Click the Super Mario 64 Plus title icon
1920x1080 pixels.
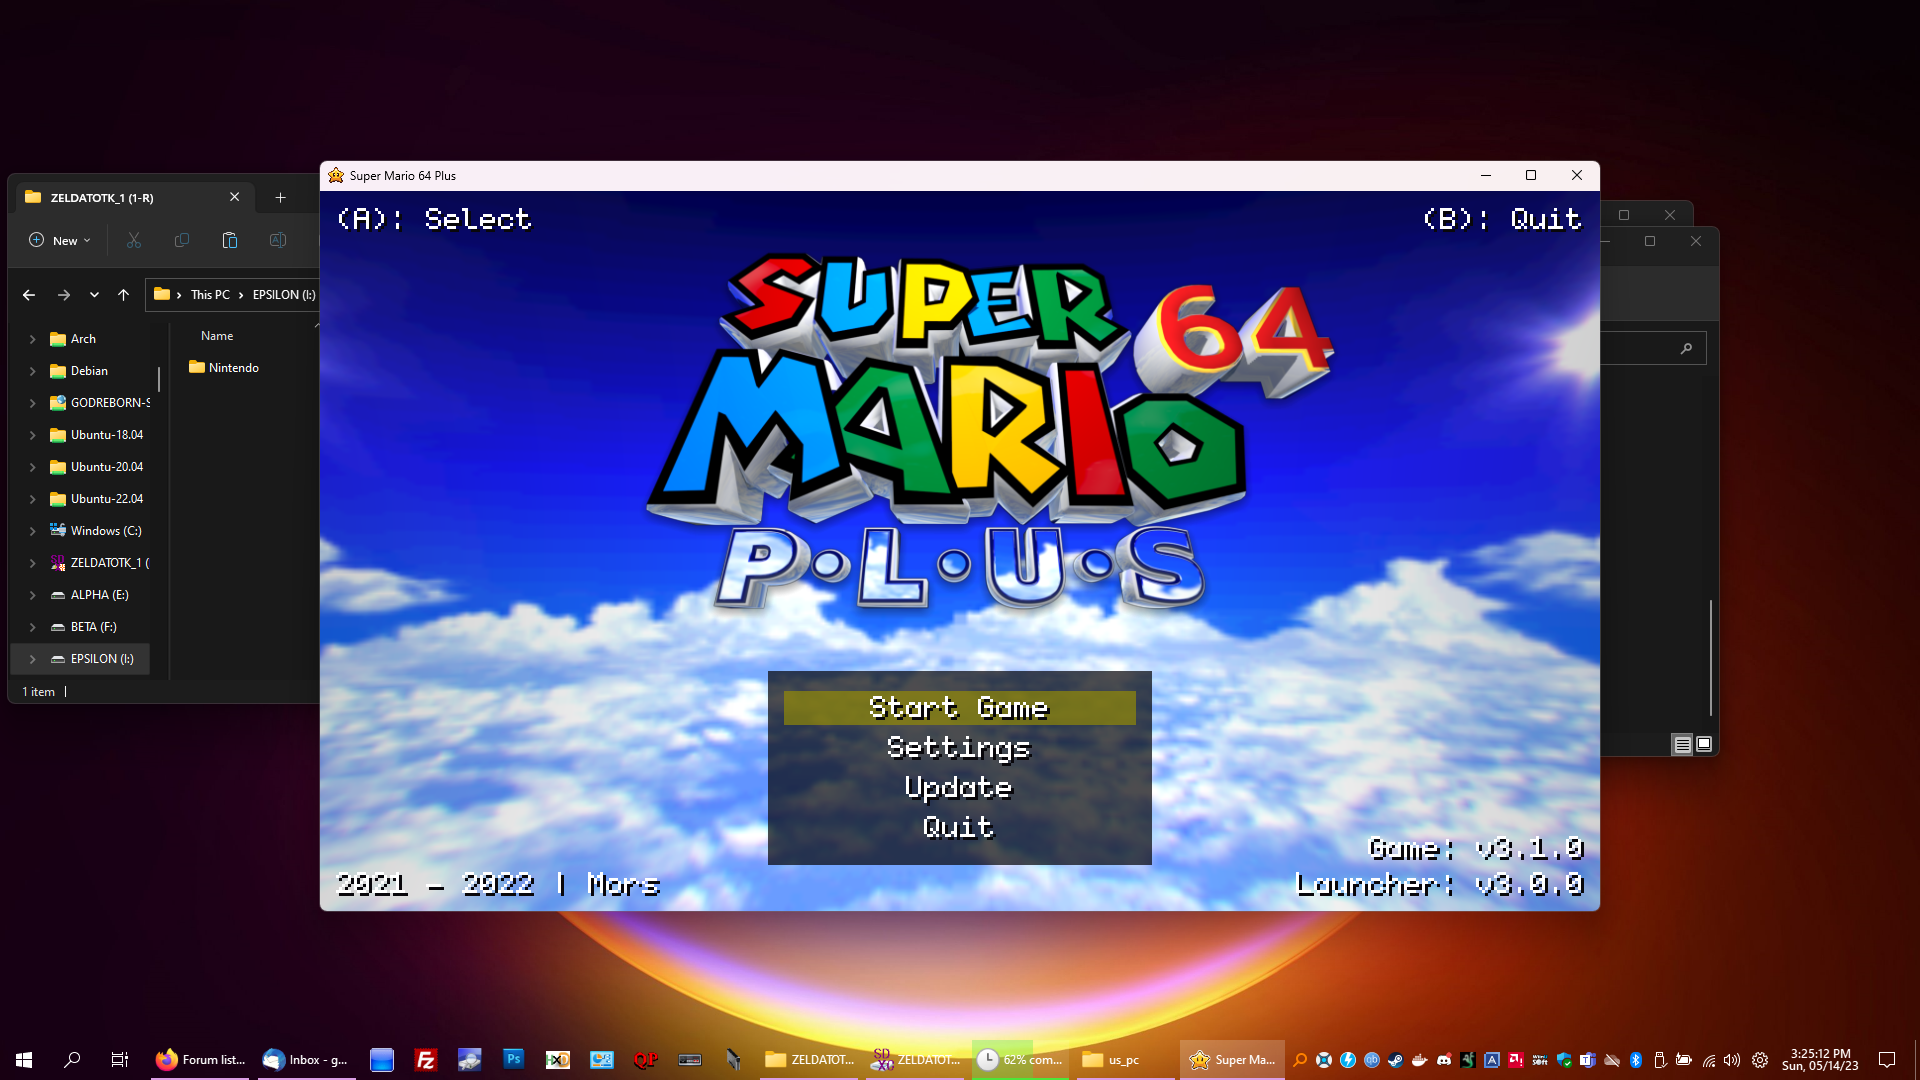[336, 175]
